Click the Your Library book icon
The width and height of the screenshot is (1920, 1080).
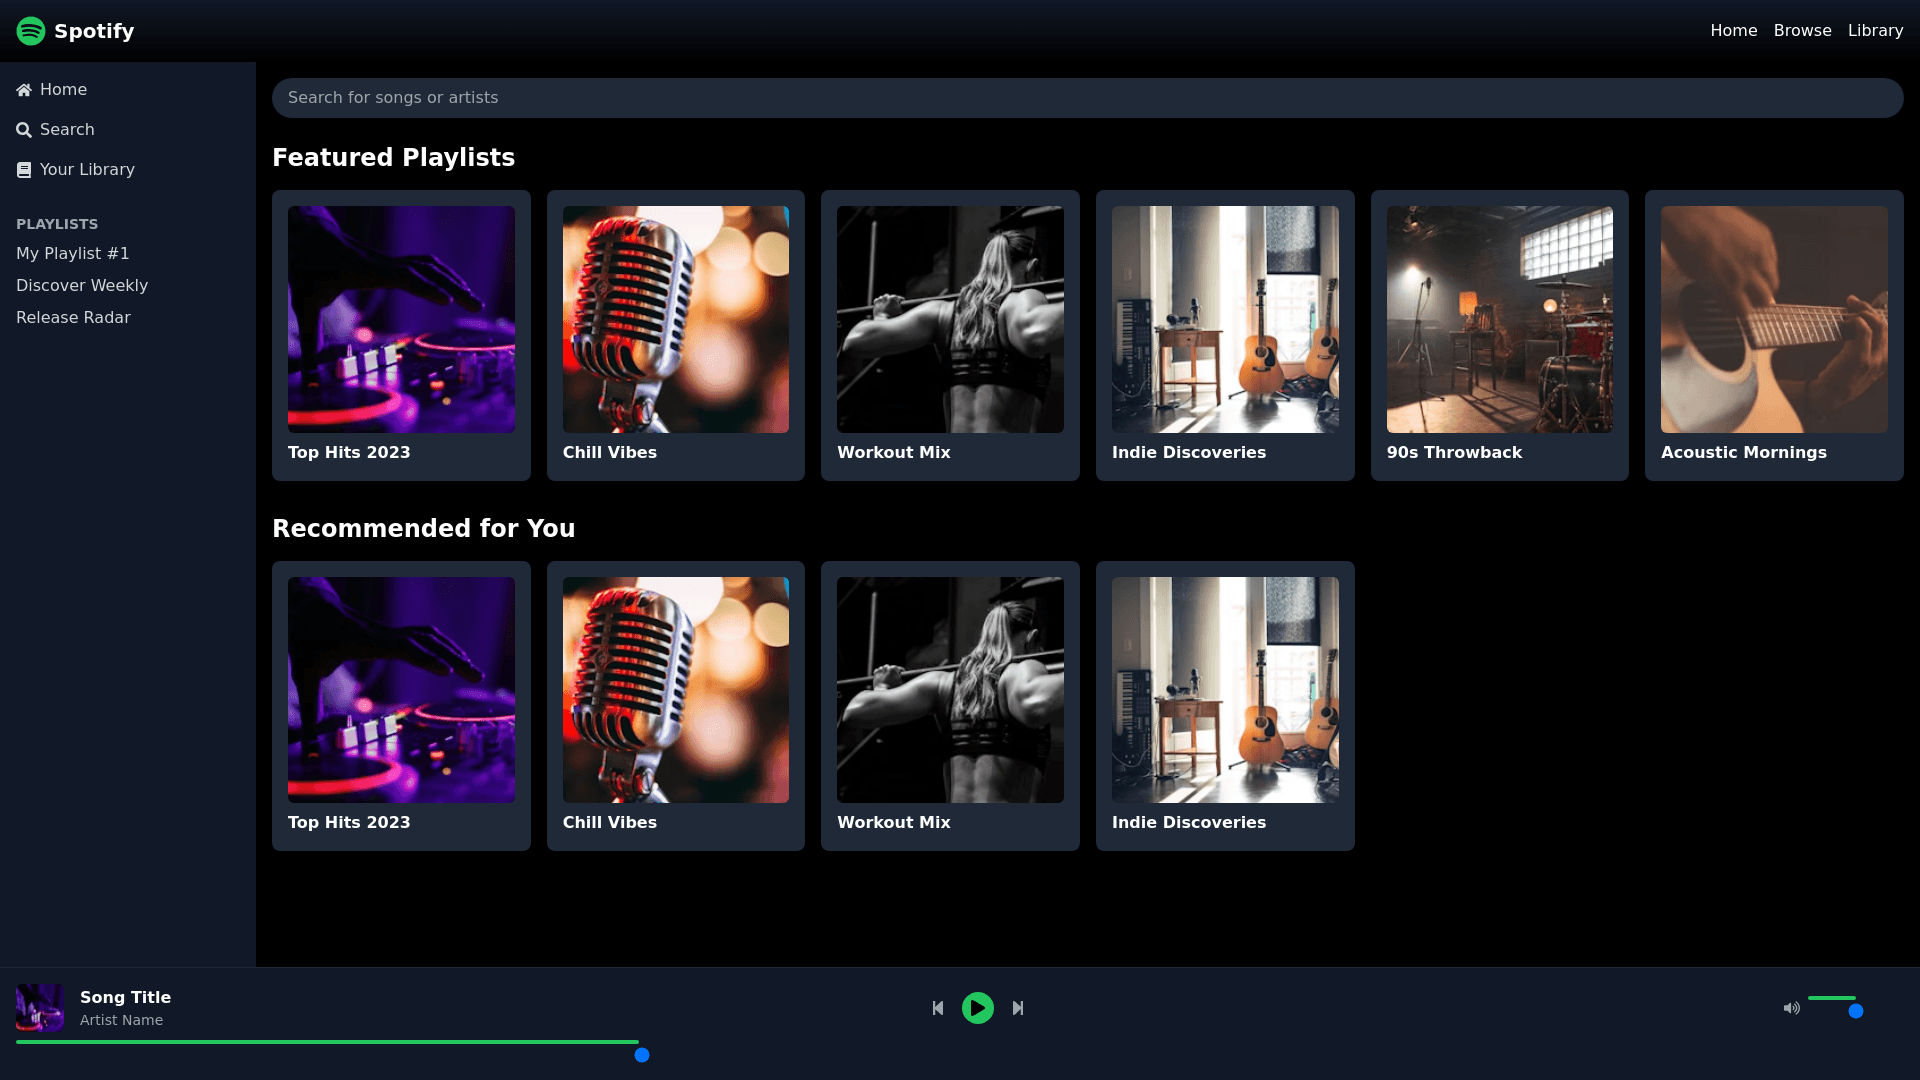pyautogui.click(x=24, y=170)
